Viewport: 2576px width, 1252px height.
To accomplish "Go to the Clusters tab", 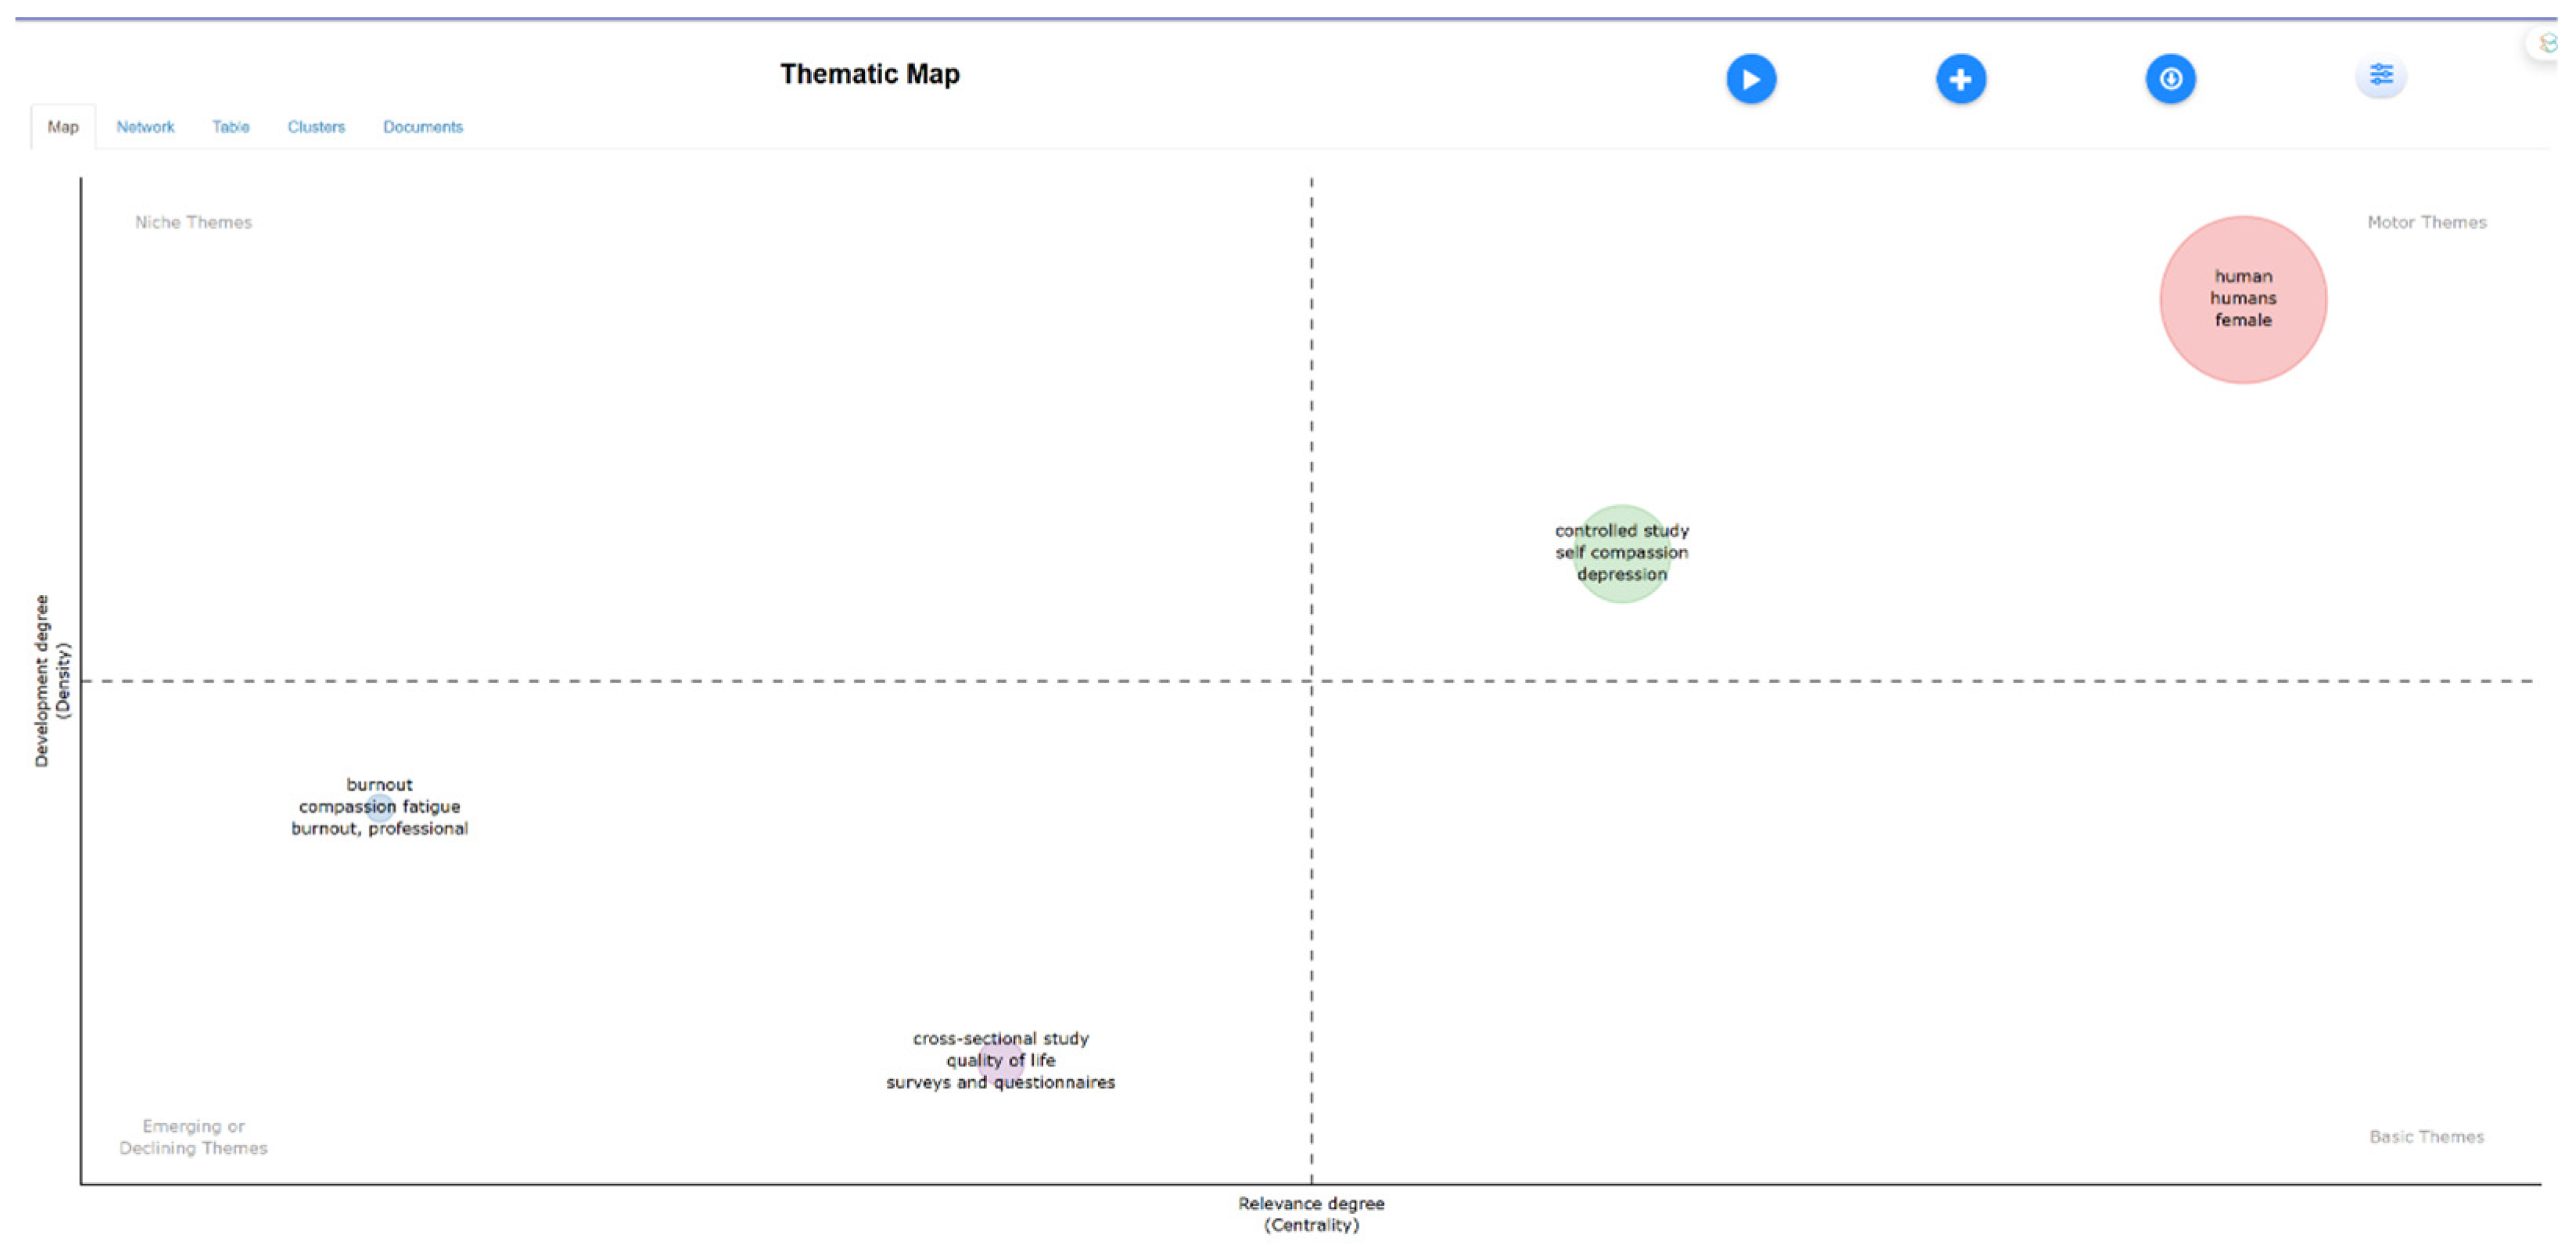I will tap(316, 127).
